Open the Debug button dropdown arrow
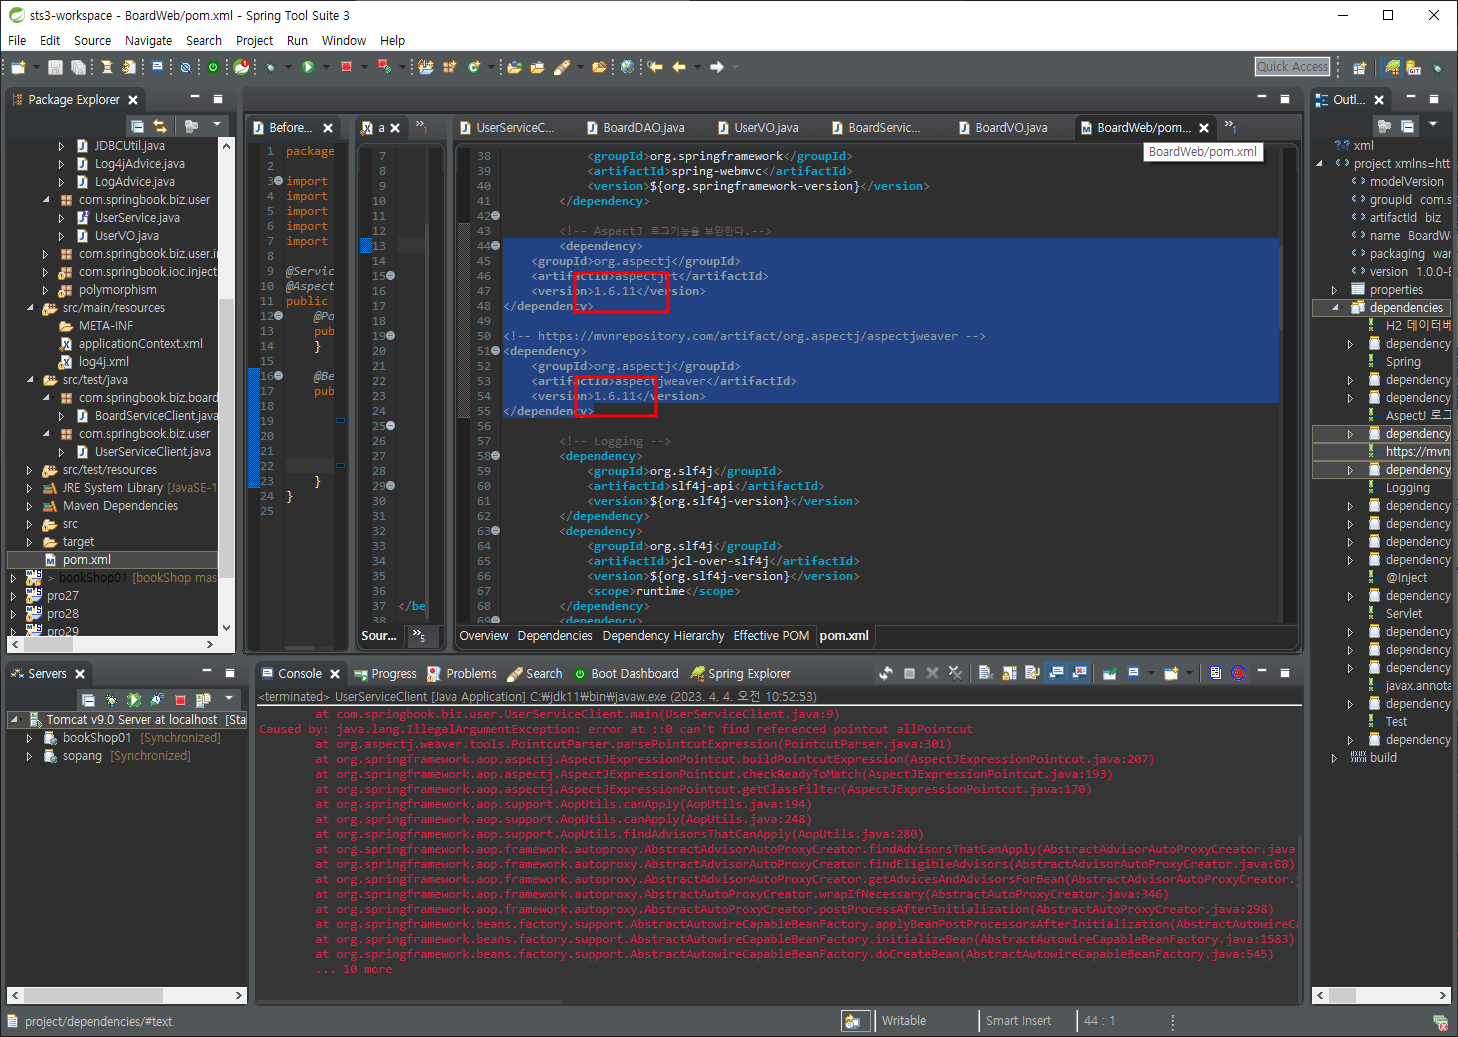This screenshot has height=1037, width=1458. [289, 67]
